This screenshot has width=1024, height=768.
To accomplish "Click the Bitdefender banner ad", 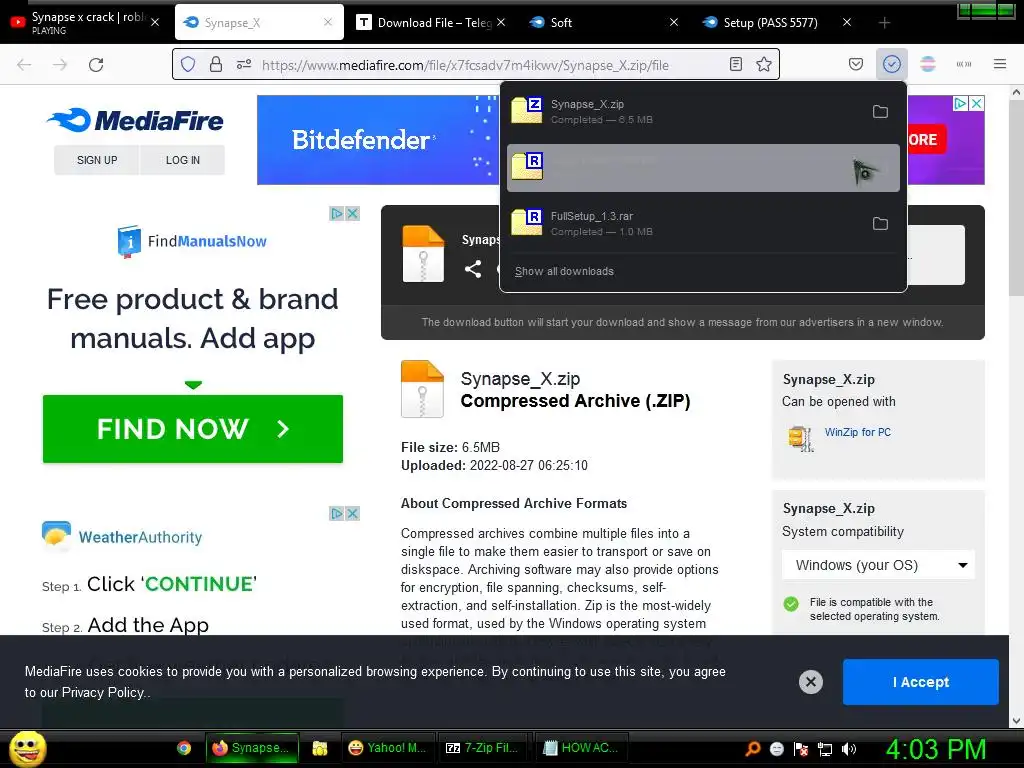I will coord(377,140).
